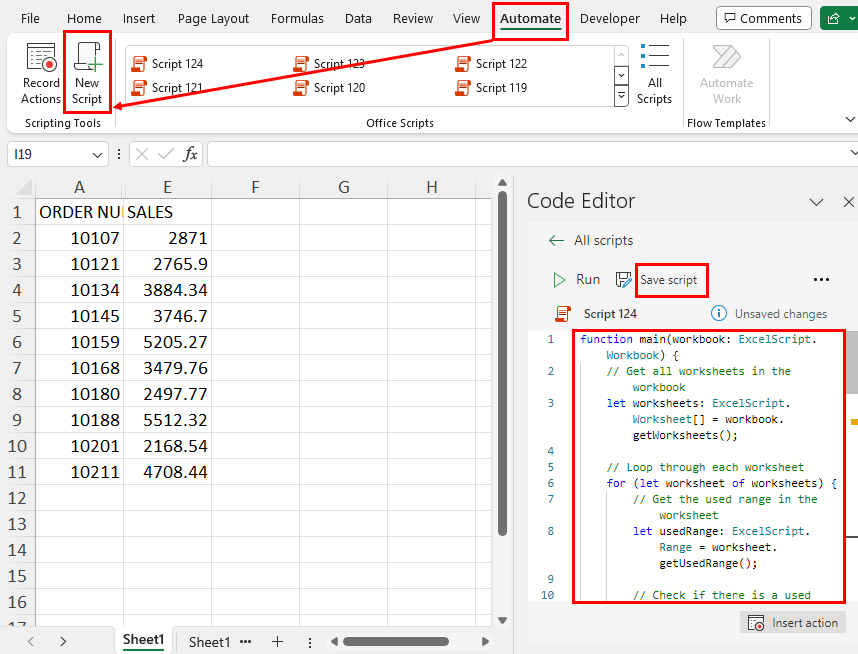The height and width of the screenshot is (654, 858).
Task: Click Save script
Action: [x=669, y=280]
